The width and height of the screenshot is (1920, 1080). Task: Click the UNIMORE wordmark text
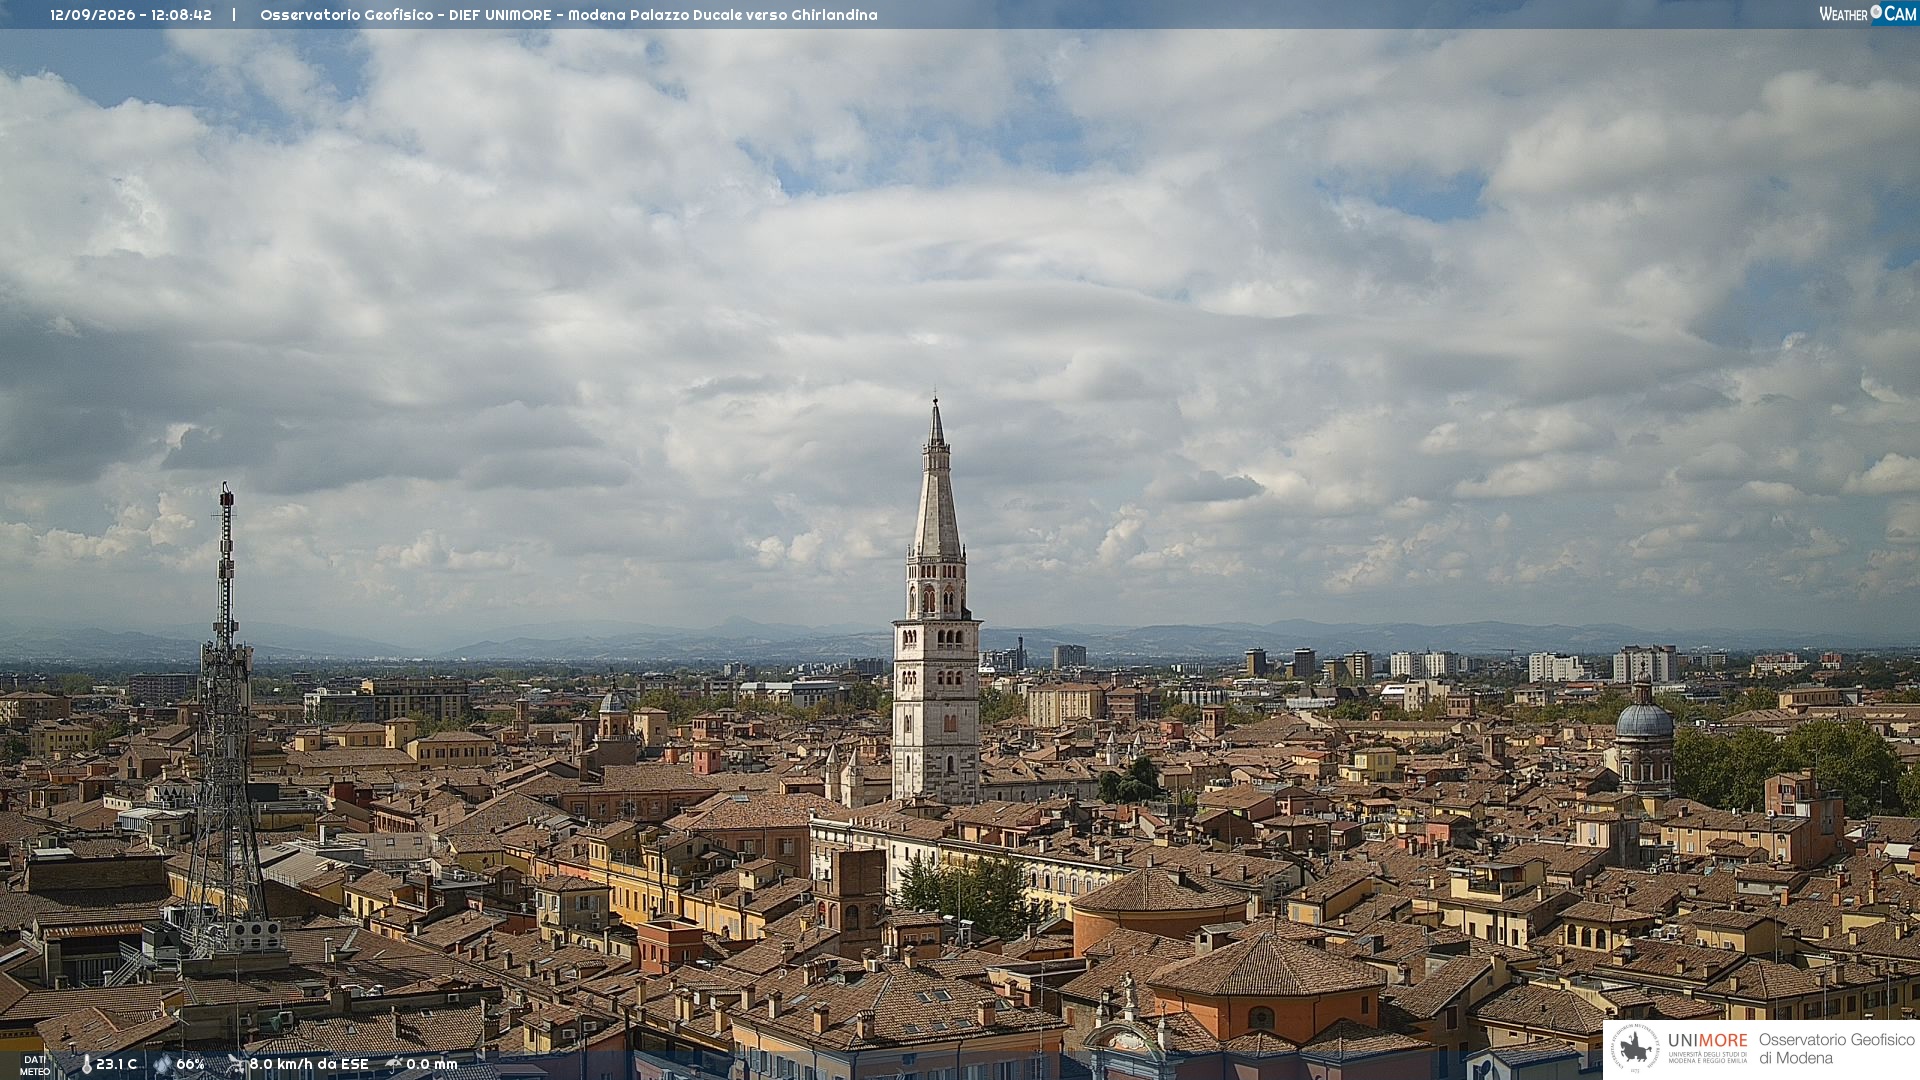pyautogui.click(x=1708, y=1041)
